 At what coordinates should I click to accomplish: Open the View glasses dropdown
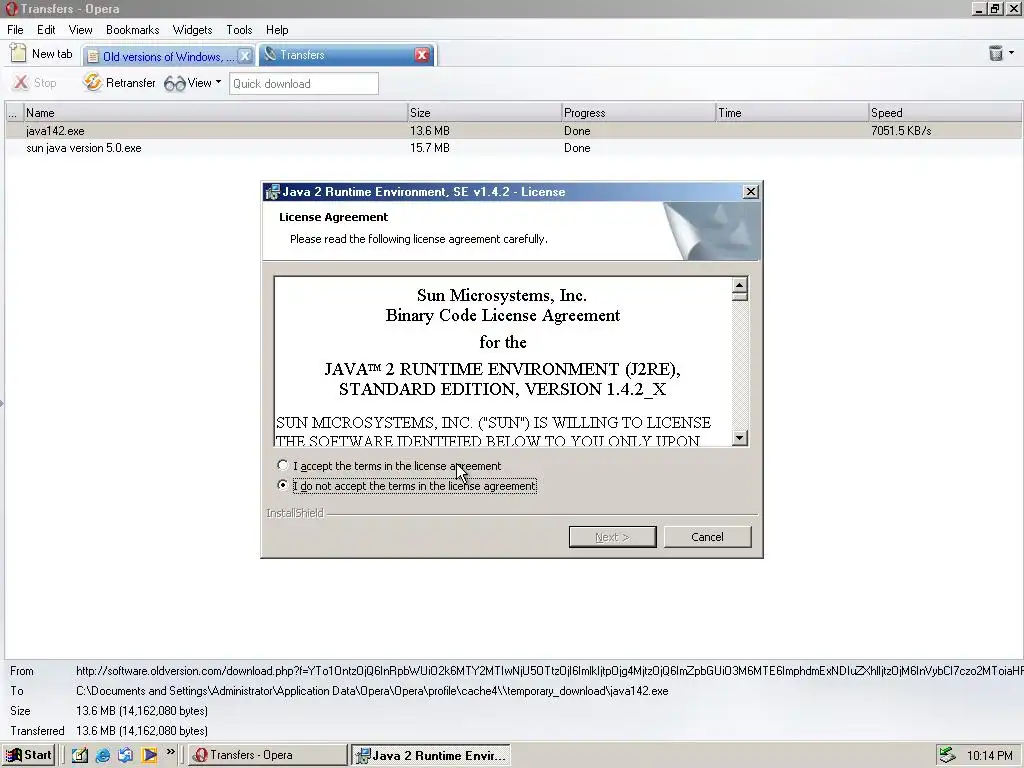[193, 83]
